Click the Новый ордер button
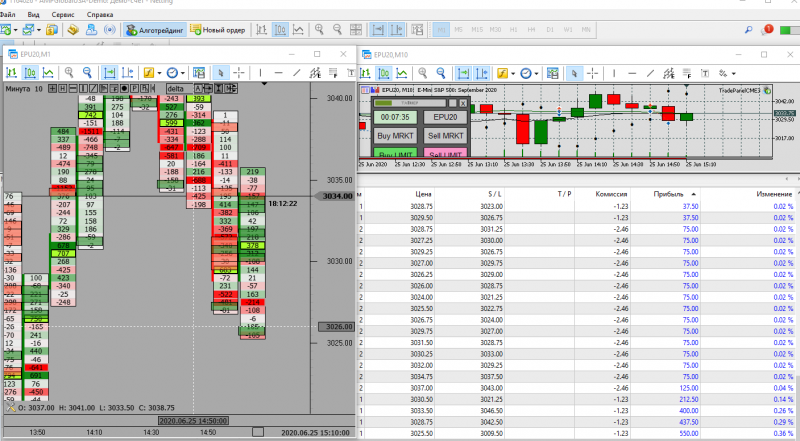Image resolution: width=800 pixels, height=441 pixels. click(218, 30)
